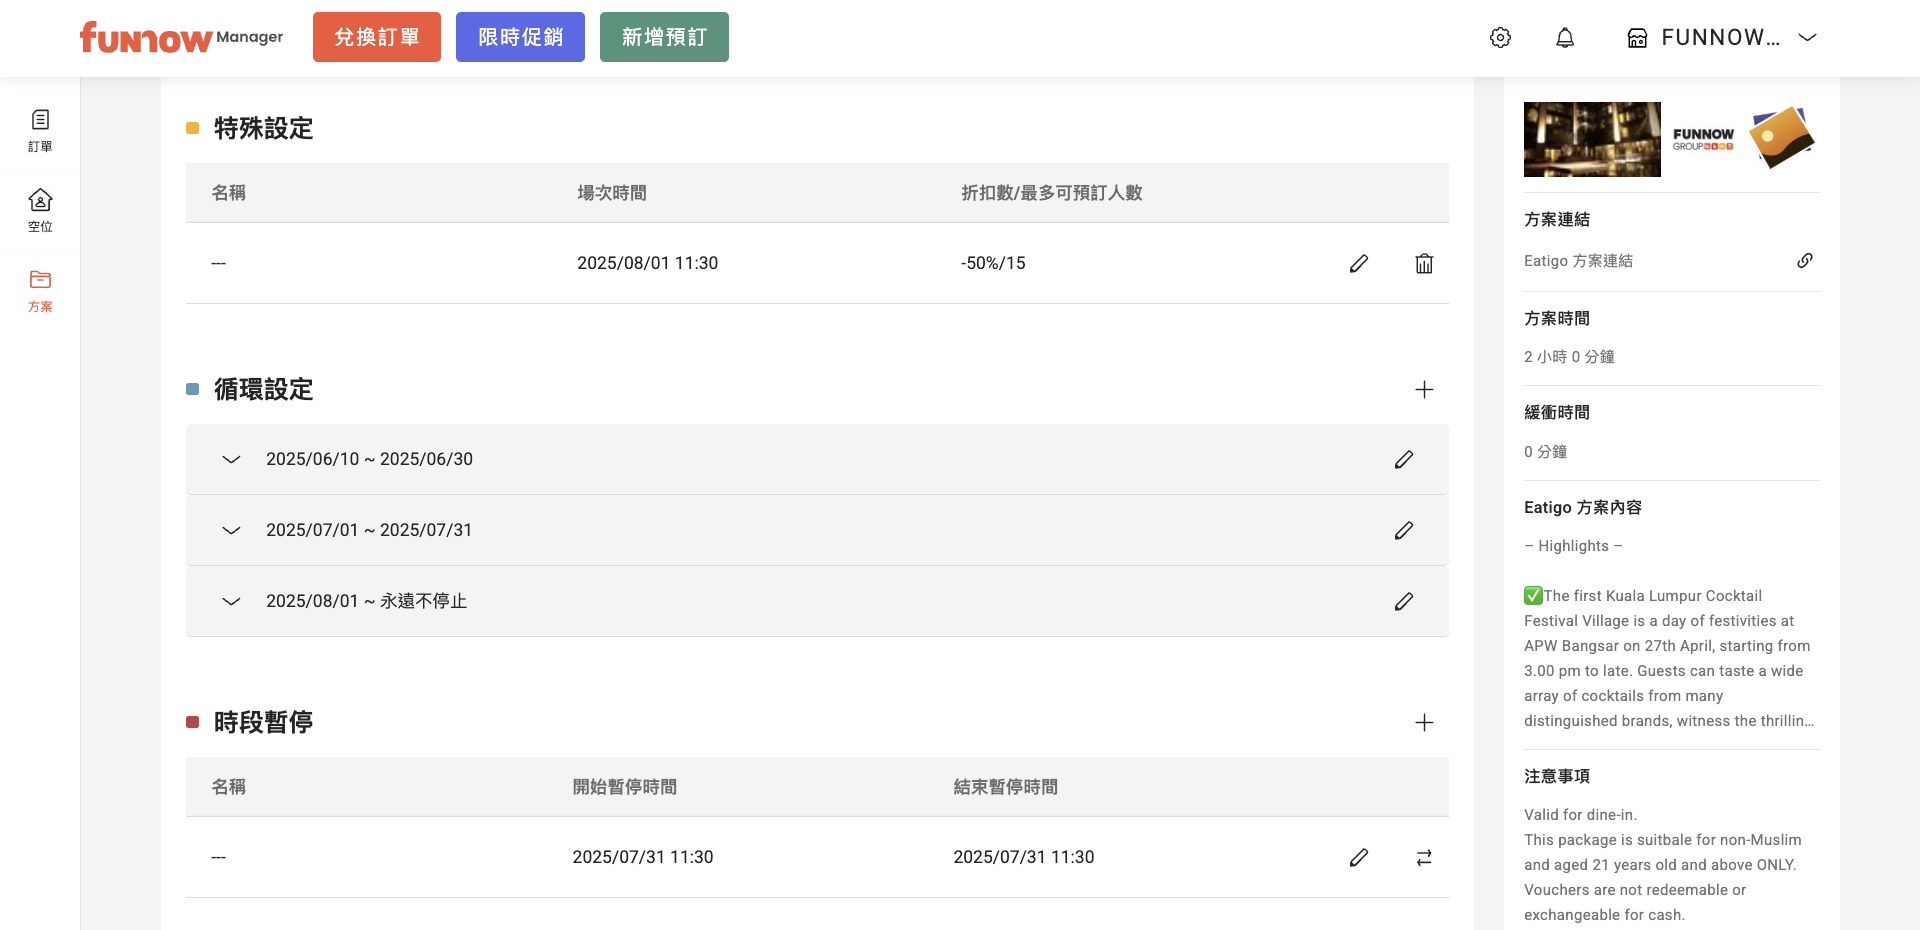Open the settings gear icon
1920x930 pixels.
[1500, 38]
